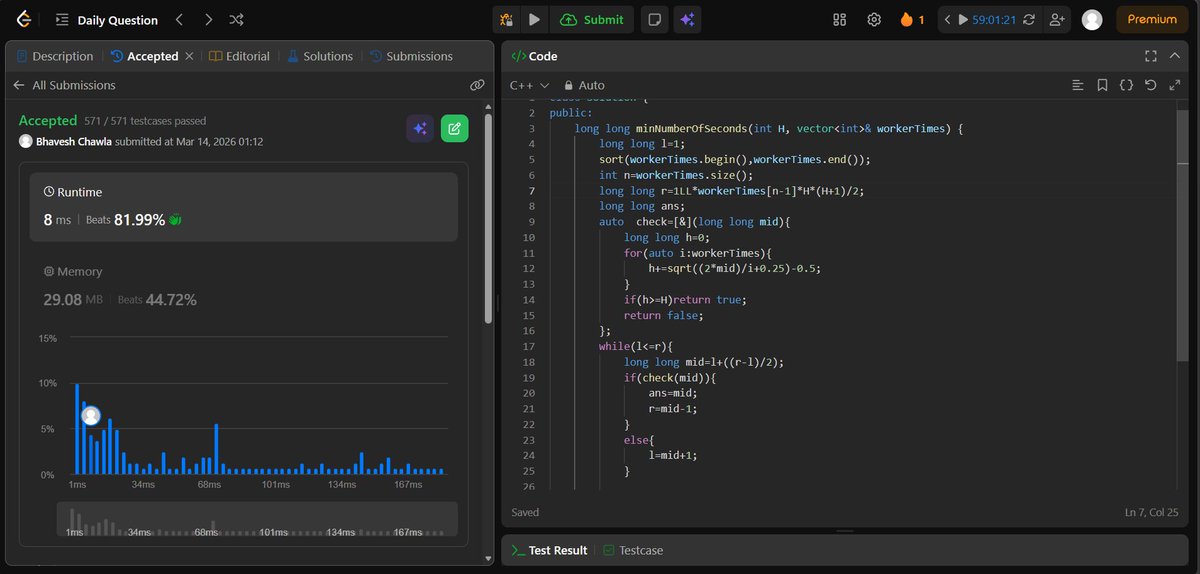Click the Premium button

1153,19
